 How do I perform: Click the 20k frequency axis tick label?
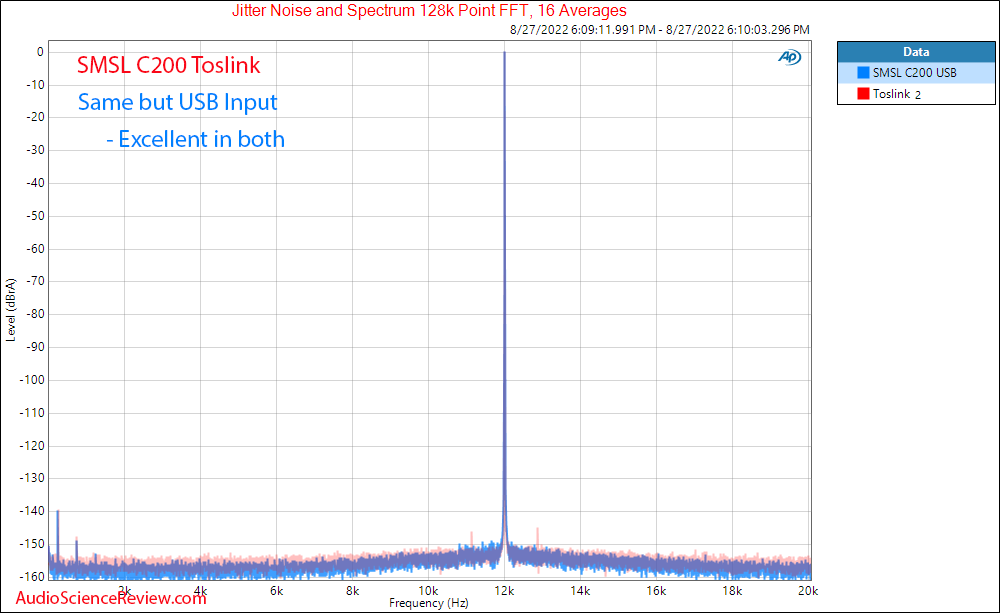pos(807,591)
